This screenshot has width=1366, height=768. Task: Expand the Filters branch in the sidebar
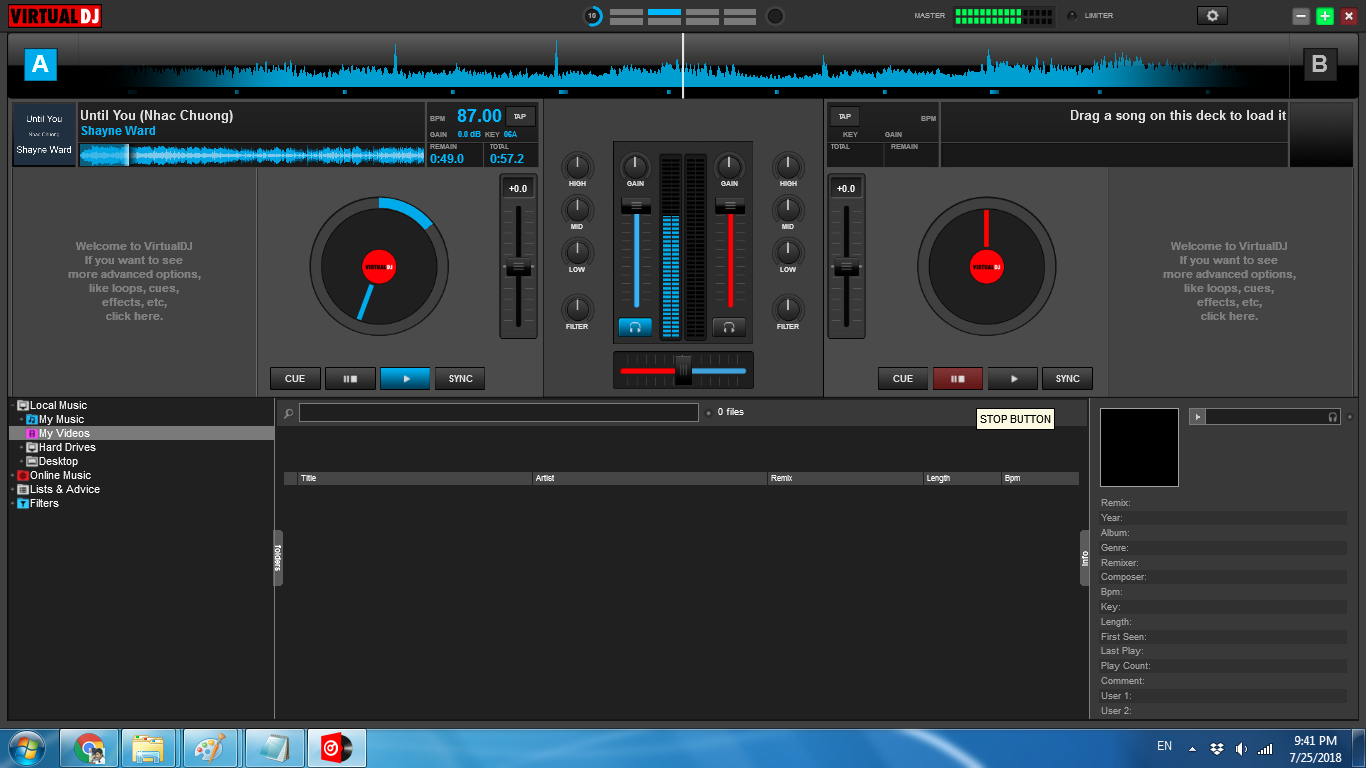click(x=14, y=503)
